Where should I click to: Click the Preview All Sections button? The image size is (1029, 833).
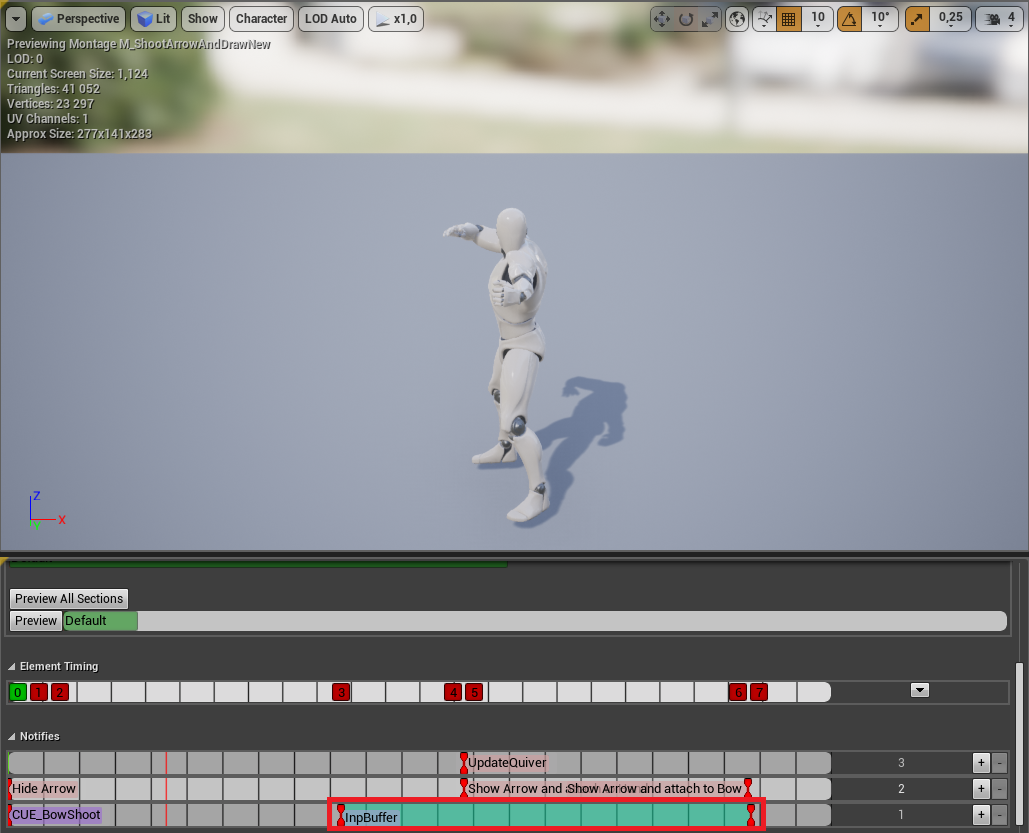[69, 599]
